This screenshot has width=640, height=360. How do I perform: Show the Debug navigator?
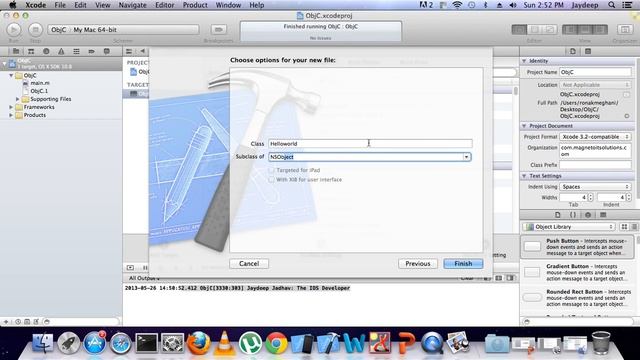(x=76, y=51)
